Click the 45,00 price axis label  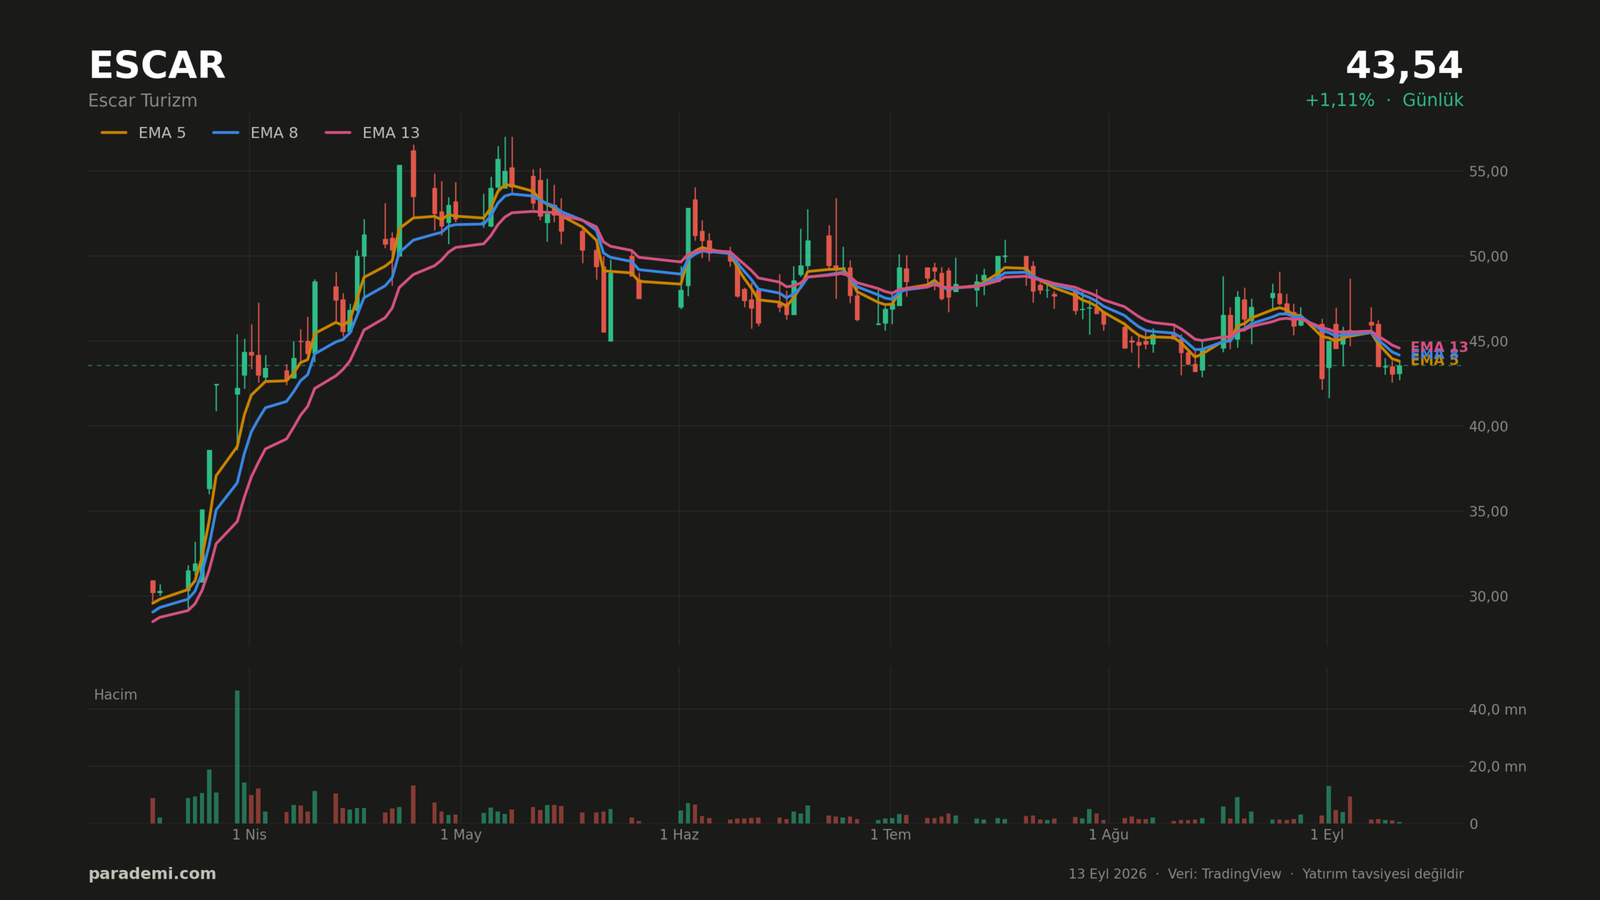click(x=1488, y=342)
